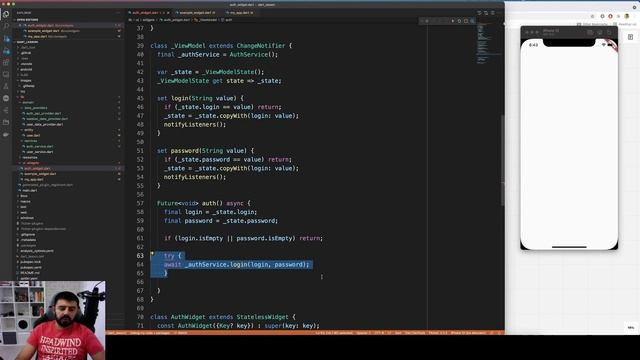Click the iPhone simulator home indicator bar
This screenshot has width=640, height=360.
569,247
